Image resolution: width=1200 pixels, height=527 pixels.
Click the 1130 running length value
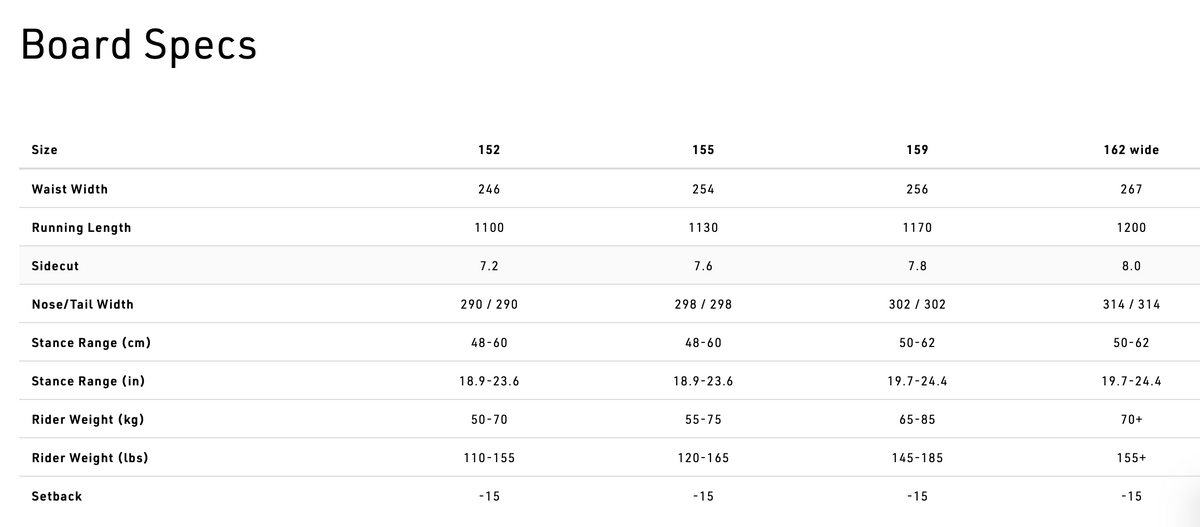[703, 228]
